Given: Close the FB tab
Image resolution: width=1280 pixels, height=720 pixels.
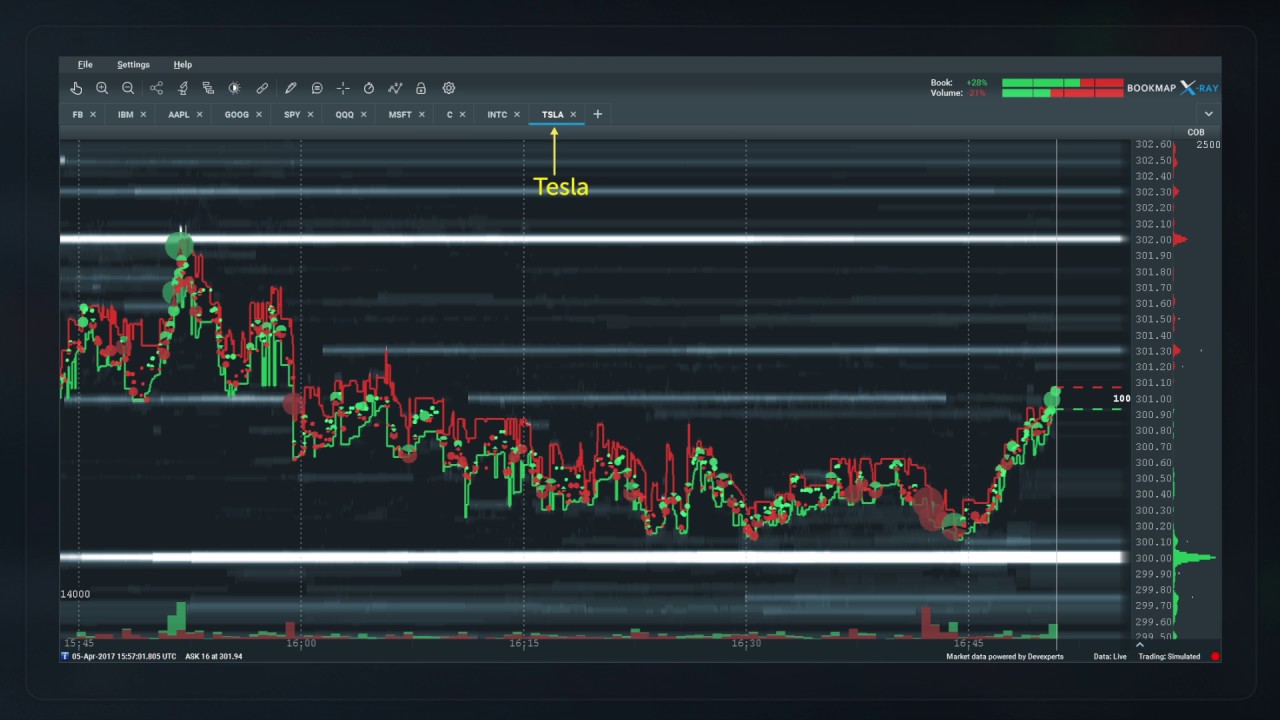Looking at the screenshot, I should [x=93, y=115].
